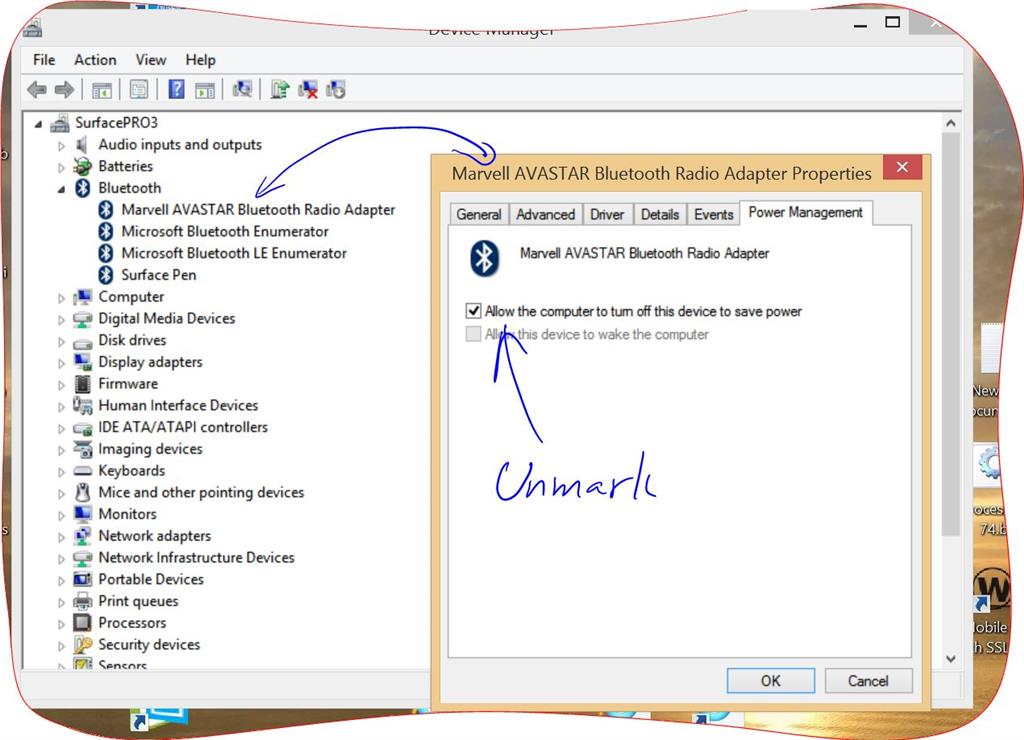Switch to the General tab

(479, 214)
